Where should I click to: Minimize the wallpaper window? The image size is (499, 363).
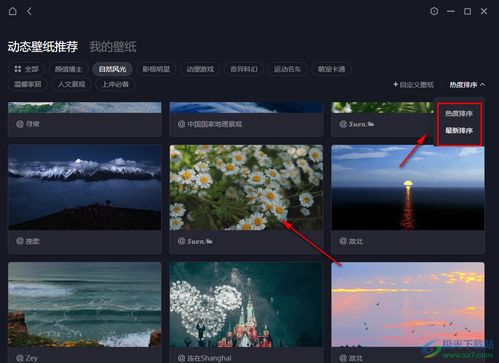coord(451,11)
